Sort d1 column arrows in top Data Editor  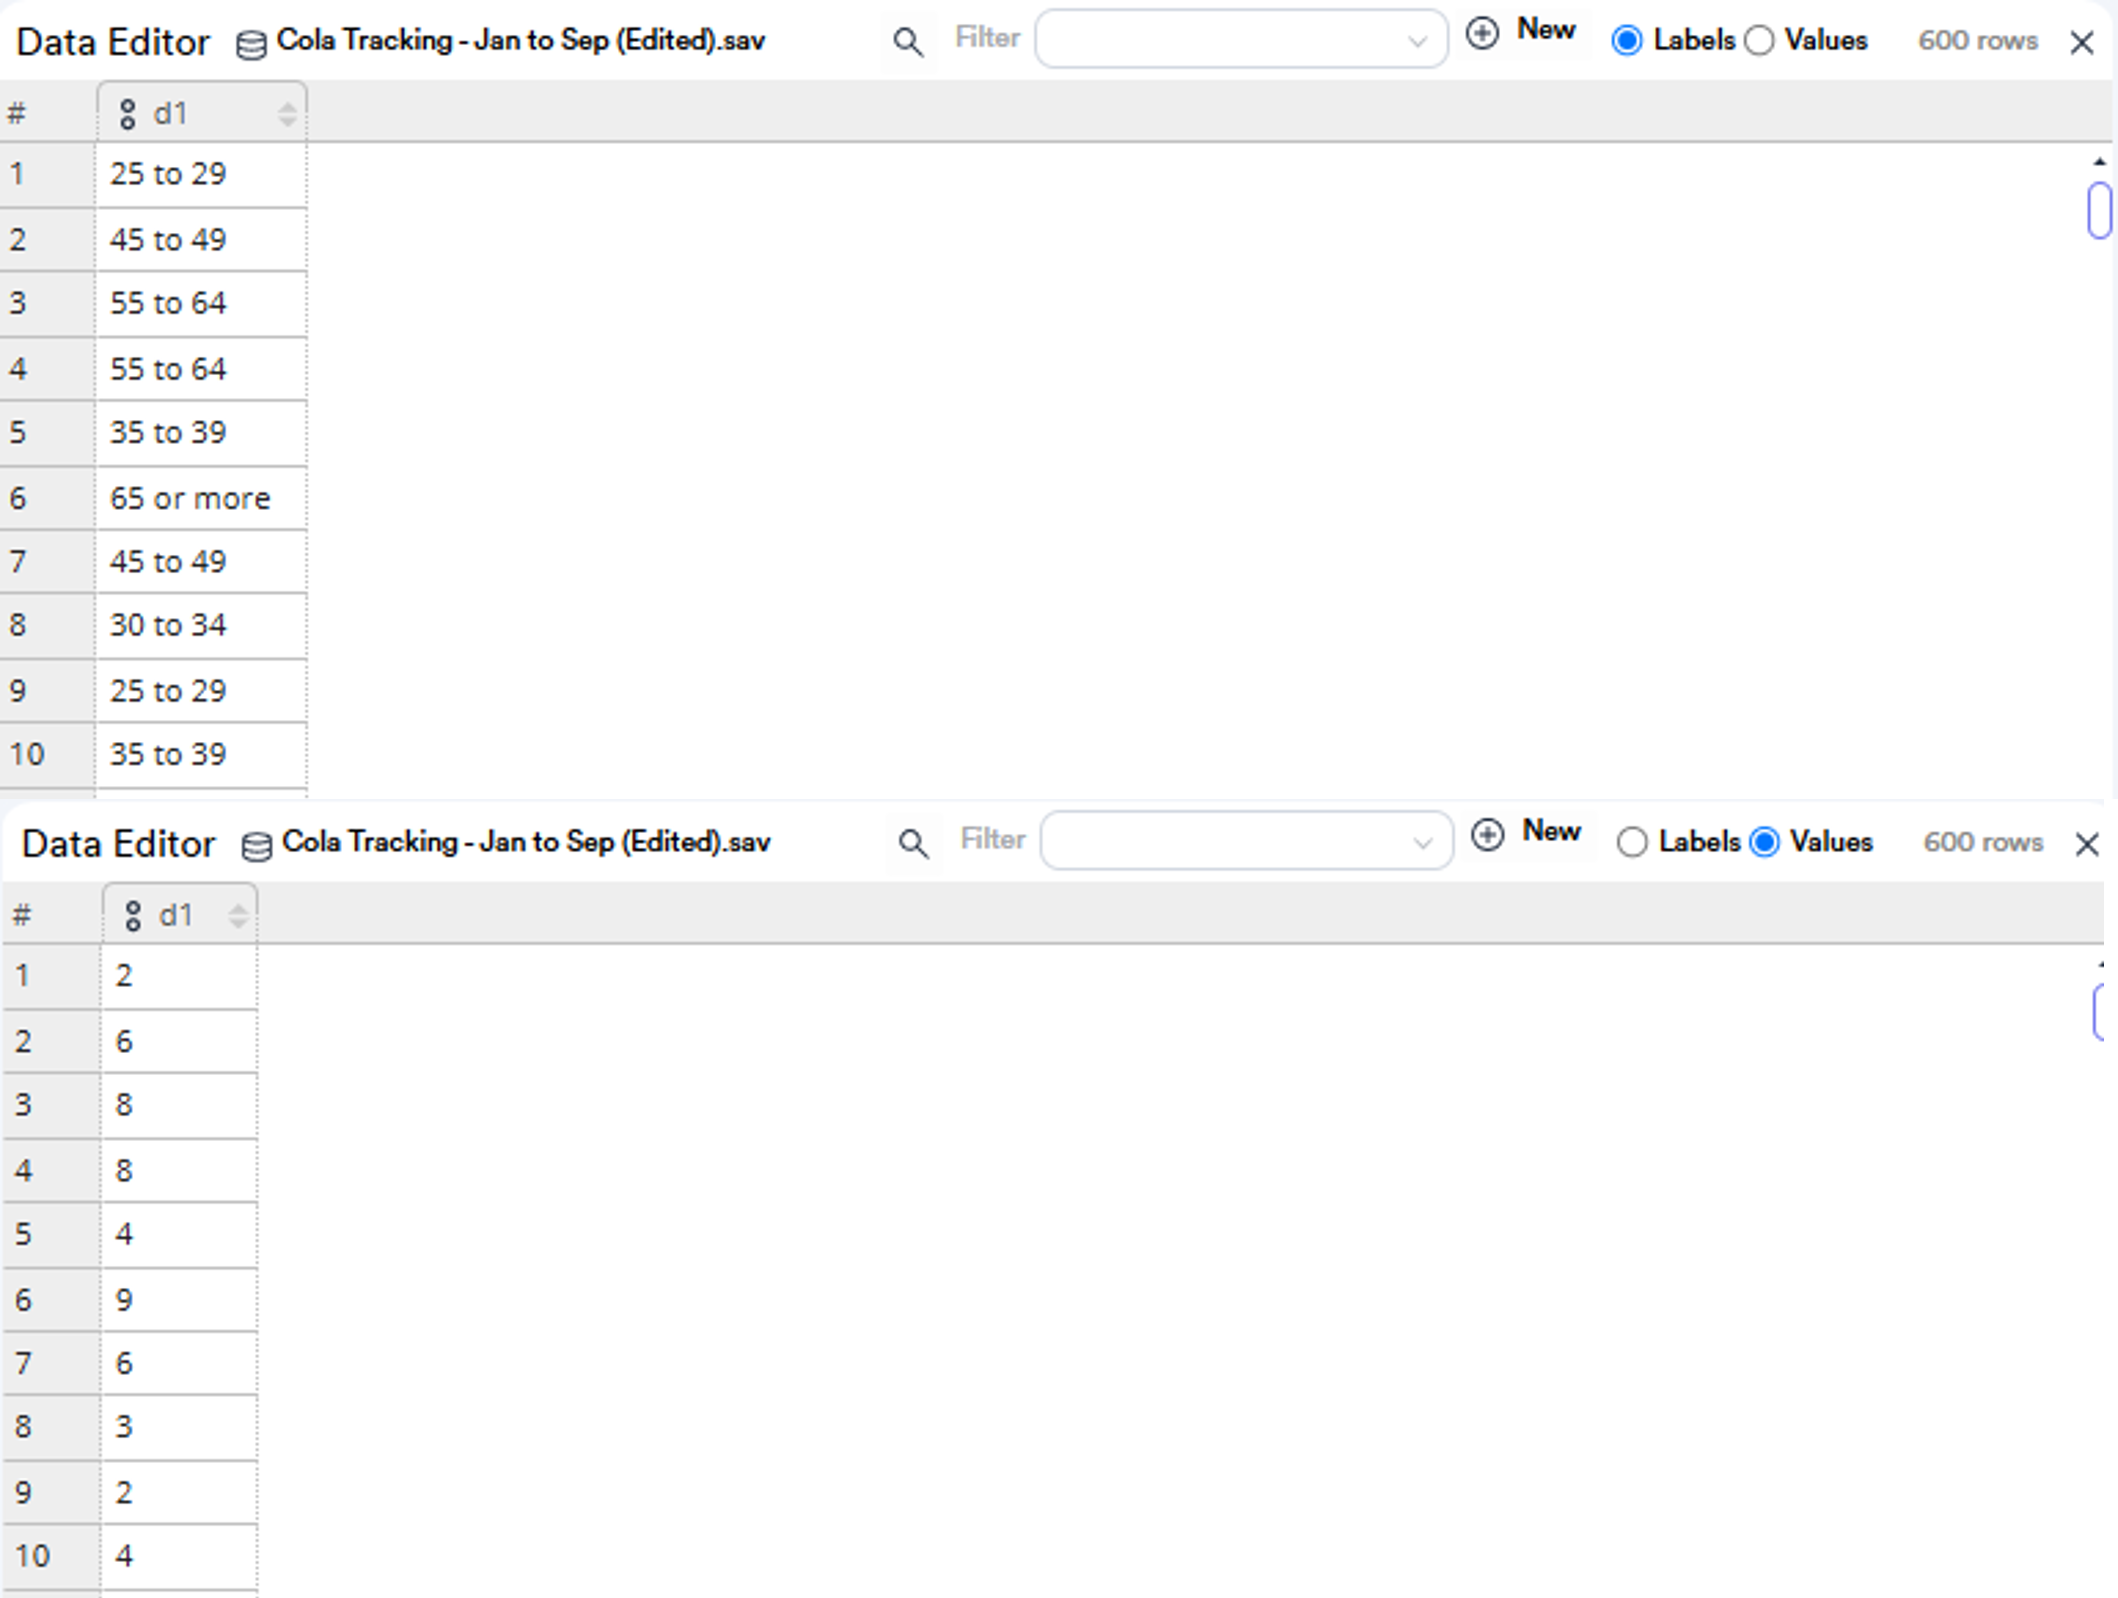[287, 114]
